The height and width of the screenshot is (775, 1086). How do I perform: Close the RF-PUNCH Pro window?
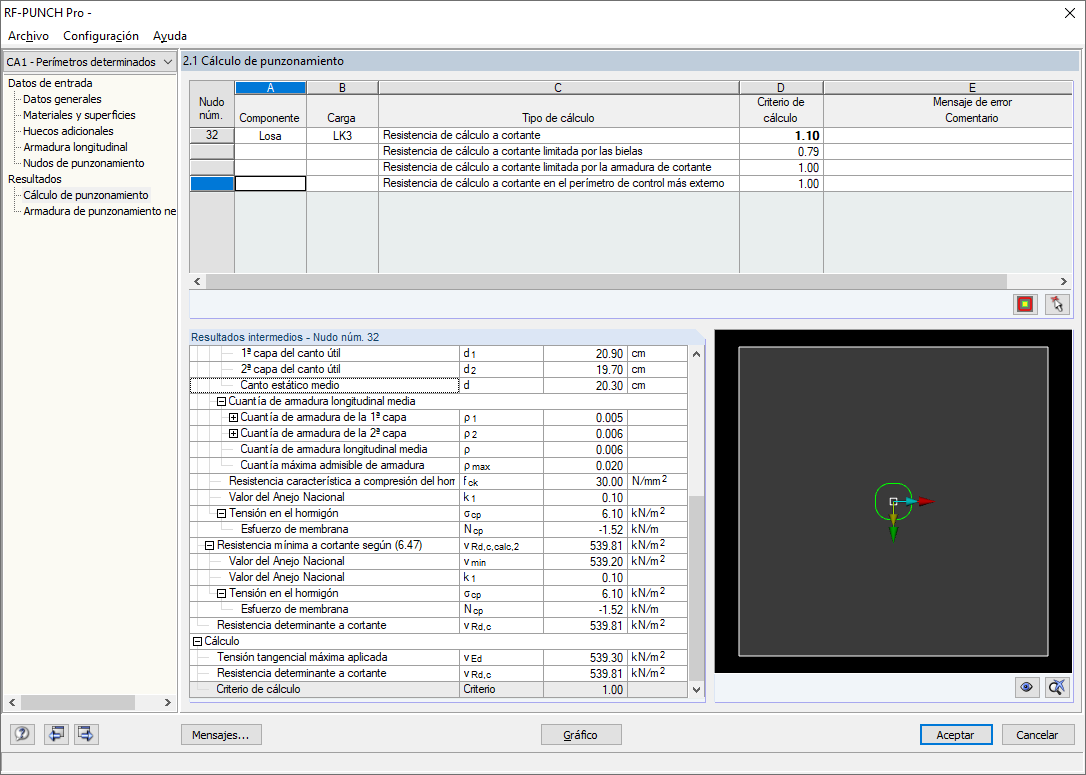click(1069, 13)
